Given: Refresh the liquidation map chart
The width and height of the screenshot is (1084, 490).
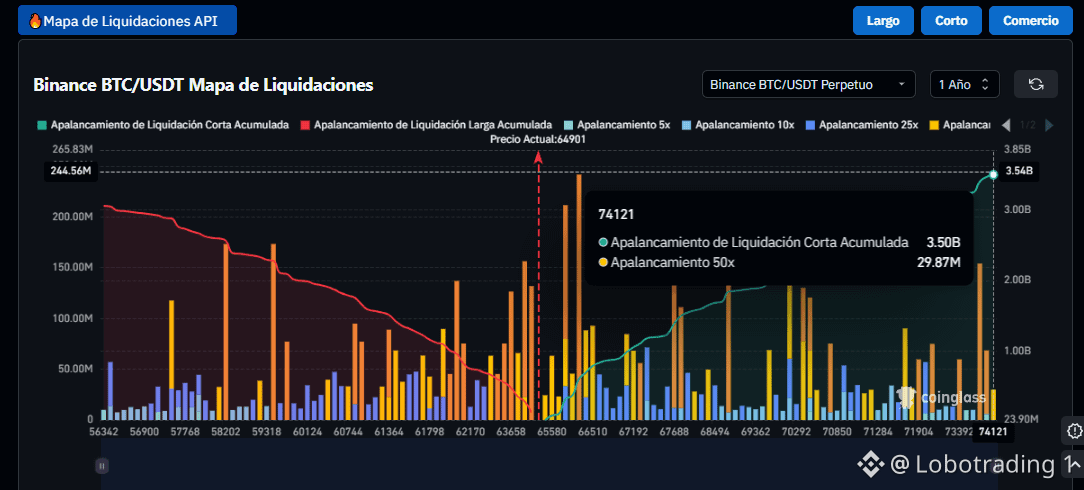Looking at the screenshot, I should [1036, 84].
